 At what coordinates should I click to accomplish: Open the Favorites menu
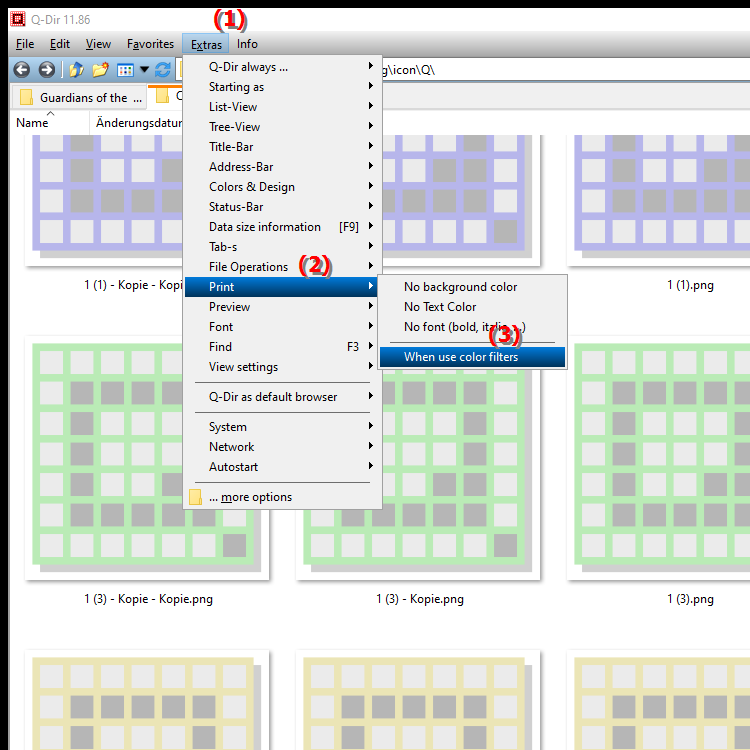point(150,44)
